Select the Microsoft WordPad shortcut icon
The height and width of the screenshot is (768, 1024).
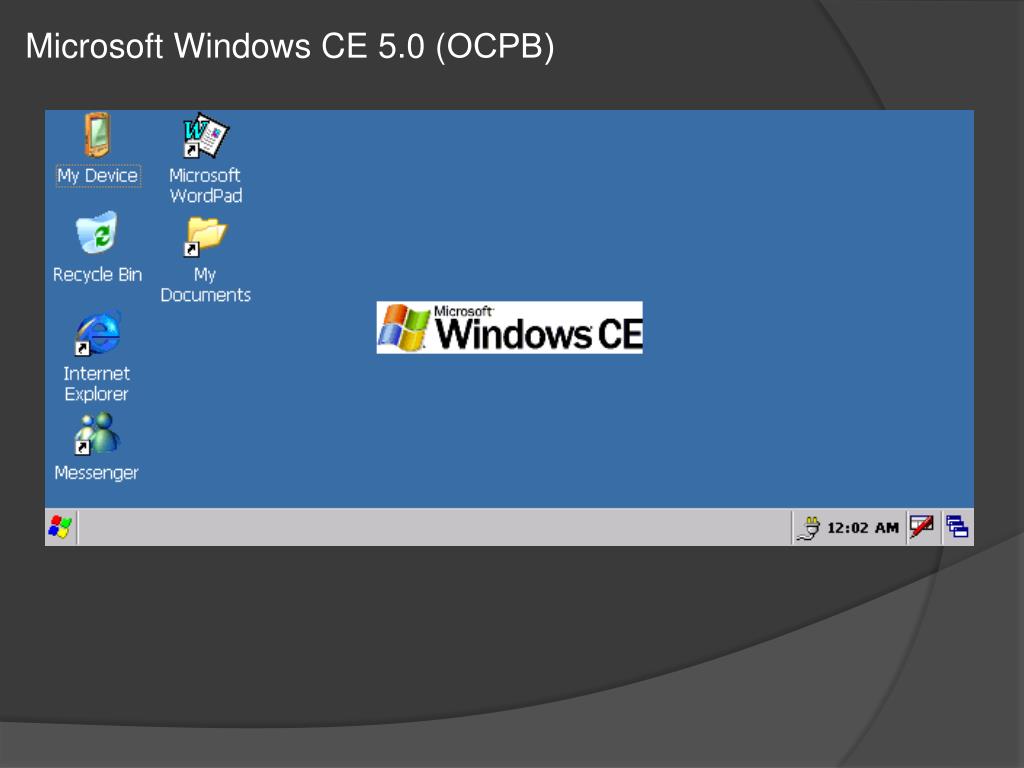[x=205, y=135]
